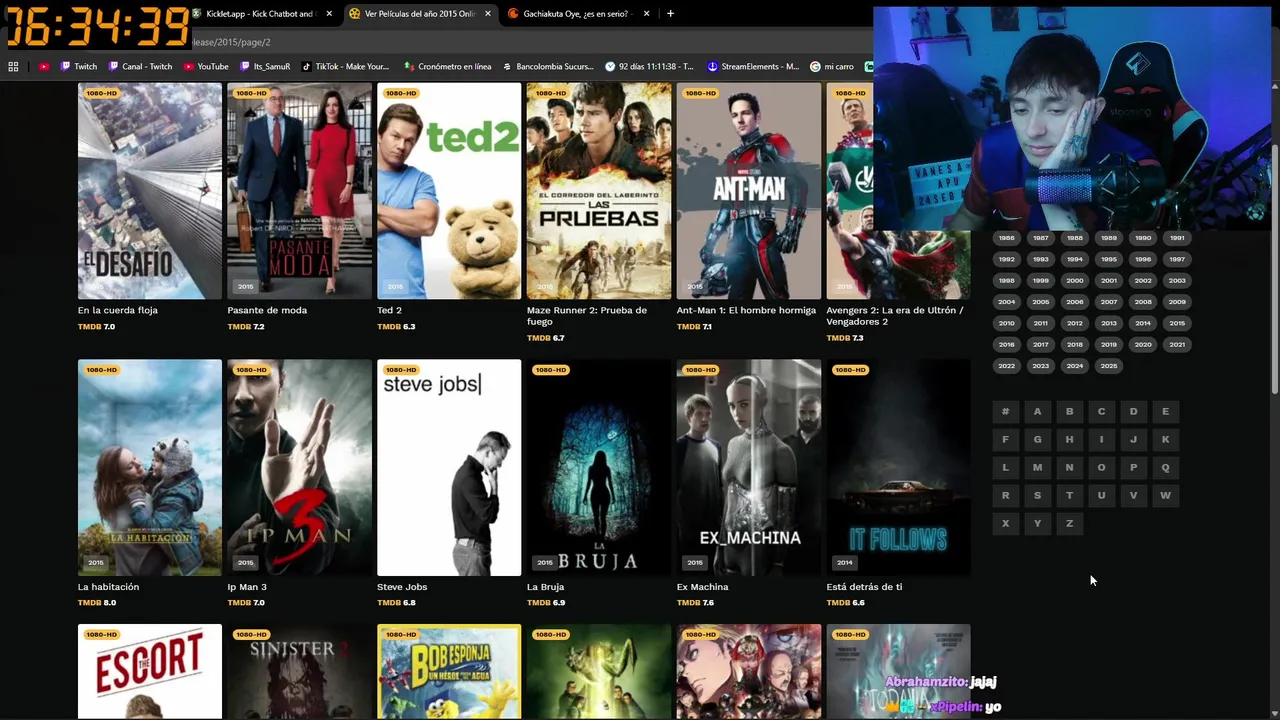
Task: Open the Pasante de moda poster
Action: click(x=299, y=191)
